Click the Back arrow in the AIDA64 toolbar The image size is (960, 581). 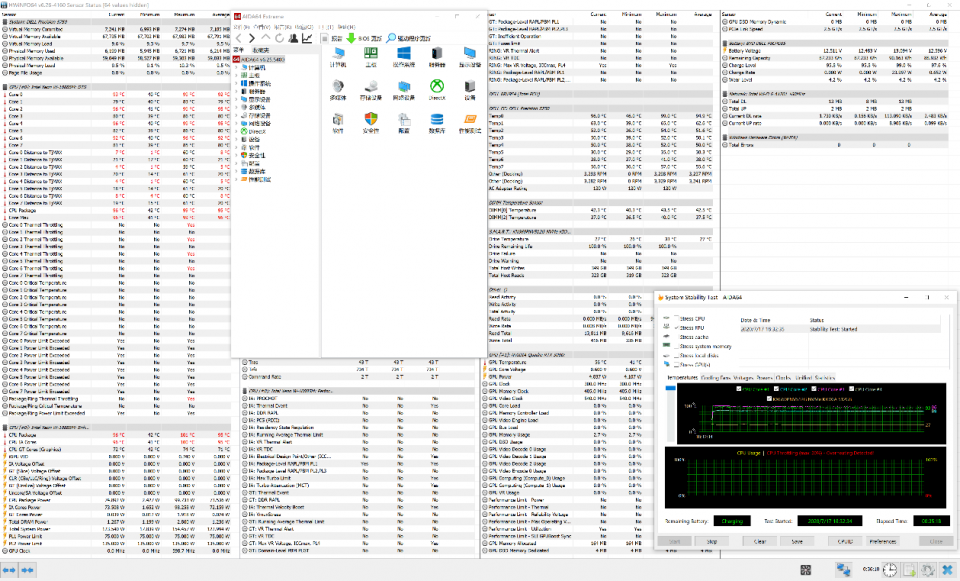click(x=239, y=38)
